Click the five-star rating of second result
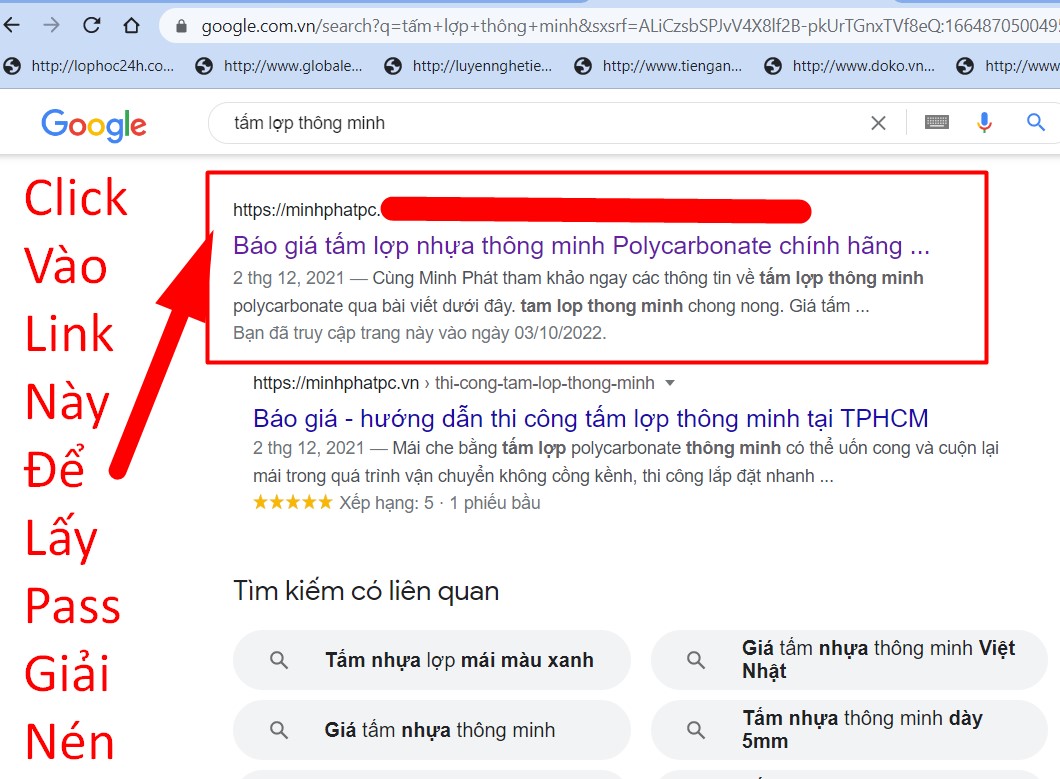 coord(293,502)
